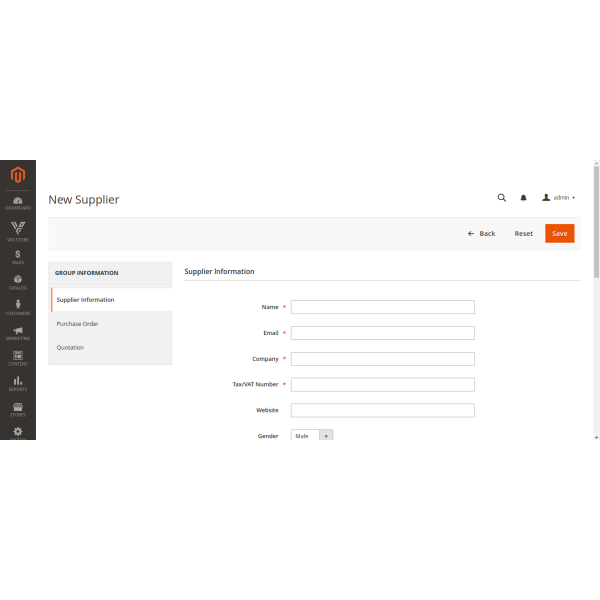
Task: Click the Save button
Action: tap(559, 233)
